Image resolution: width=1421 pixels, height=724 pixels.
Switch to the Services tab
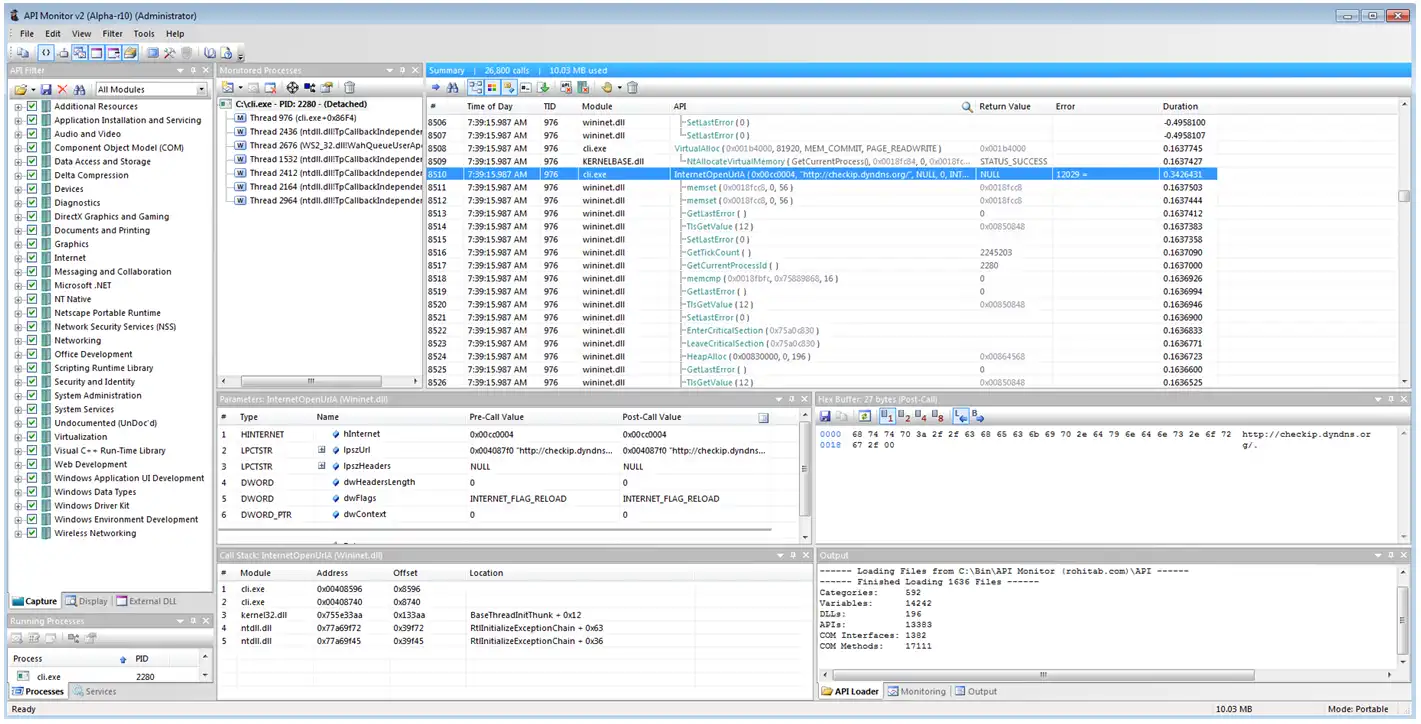coord(93,692)
